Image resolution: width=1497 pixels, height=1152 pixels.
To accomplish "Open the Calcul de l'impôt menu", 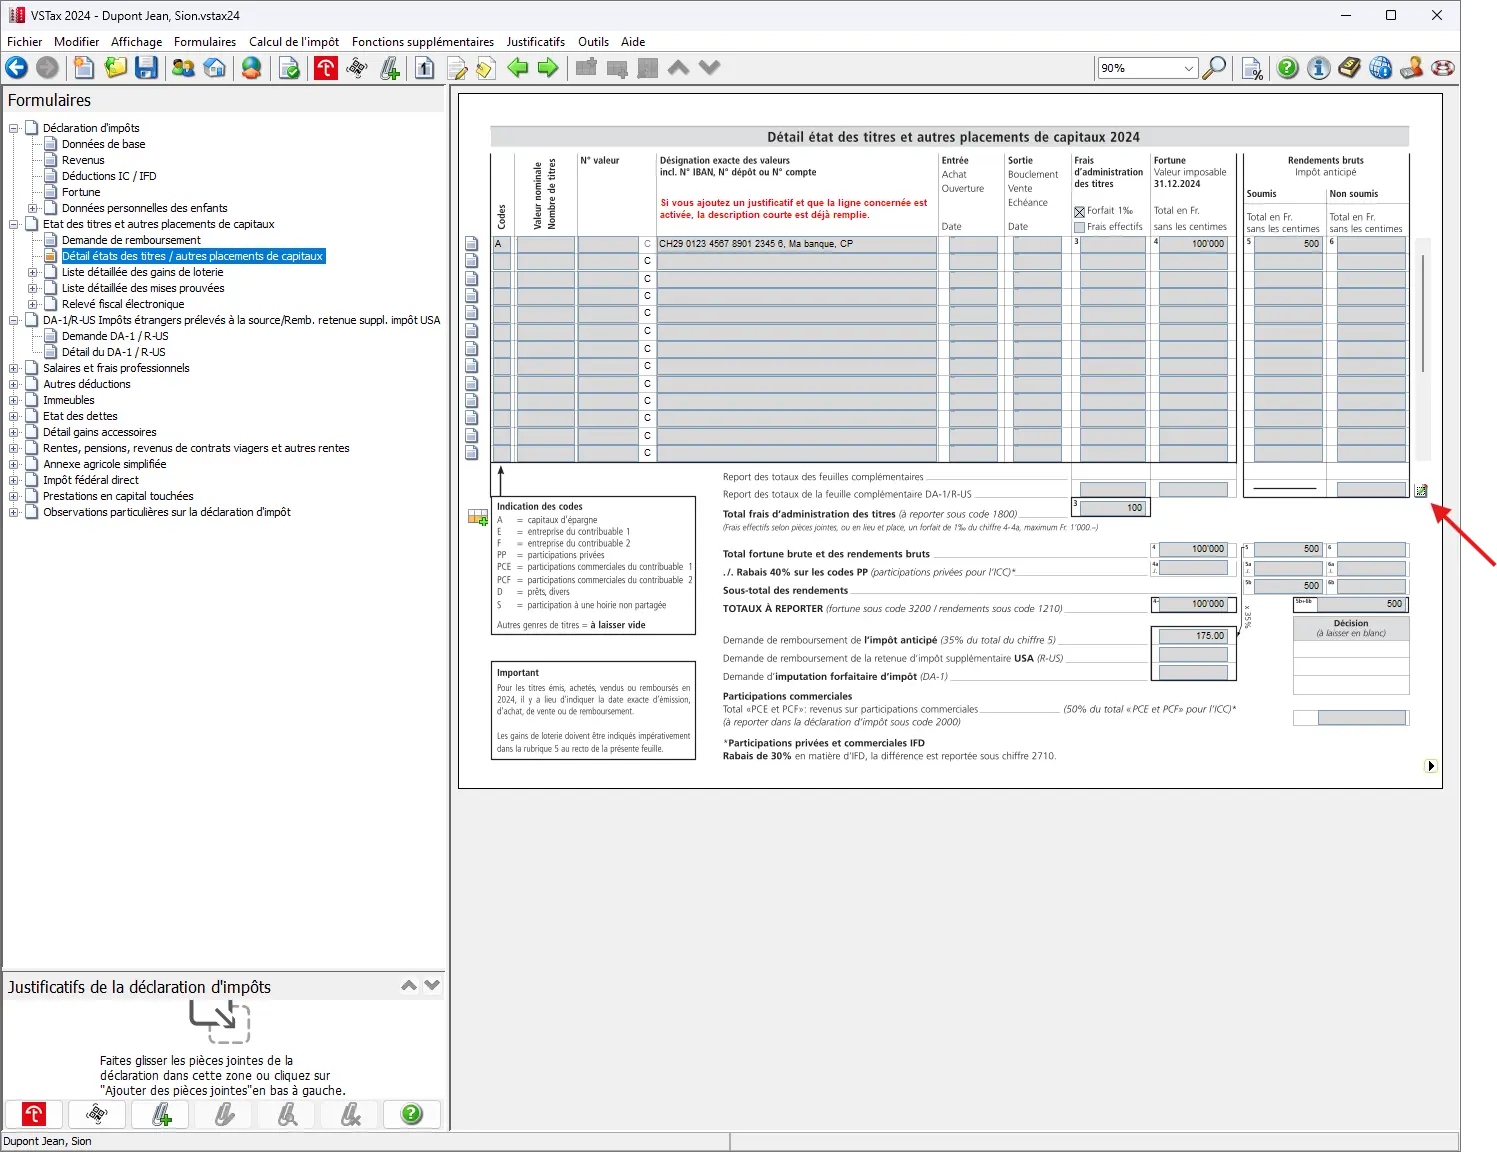I will pyautogui.click(x=293, y=42).
